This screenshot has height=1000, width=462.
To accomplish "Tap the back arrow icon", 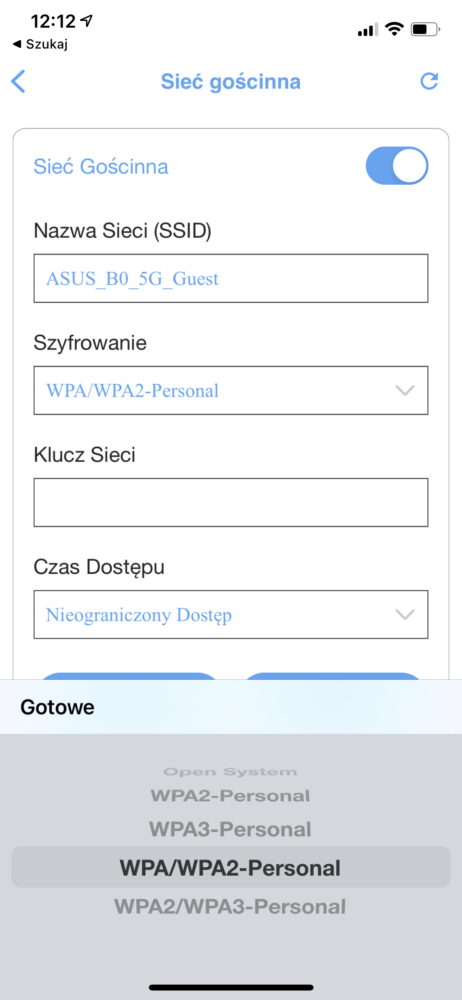I will point(19,82).
